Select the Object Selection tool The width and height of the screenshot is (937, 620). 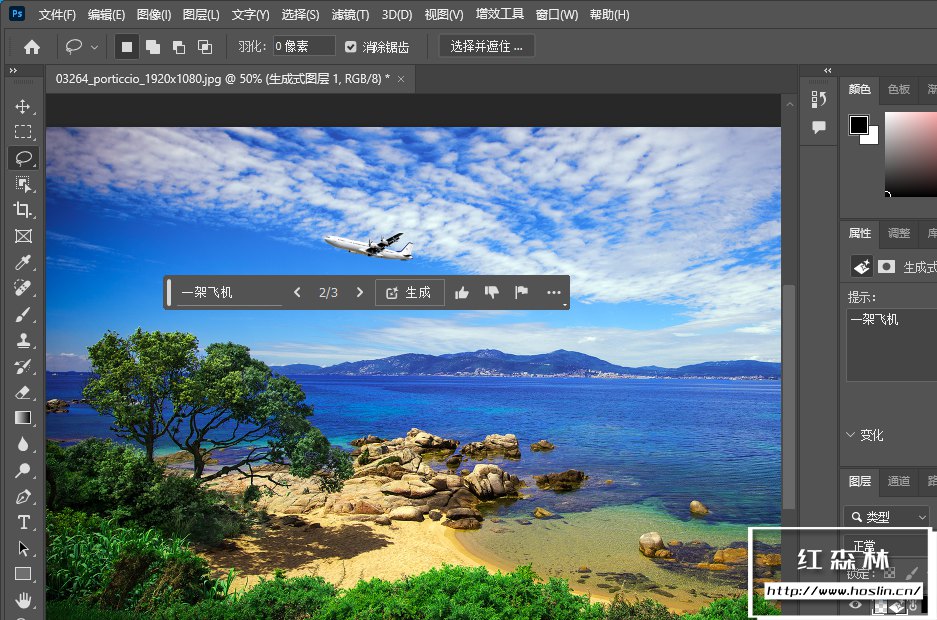coord(23,184)
